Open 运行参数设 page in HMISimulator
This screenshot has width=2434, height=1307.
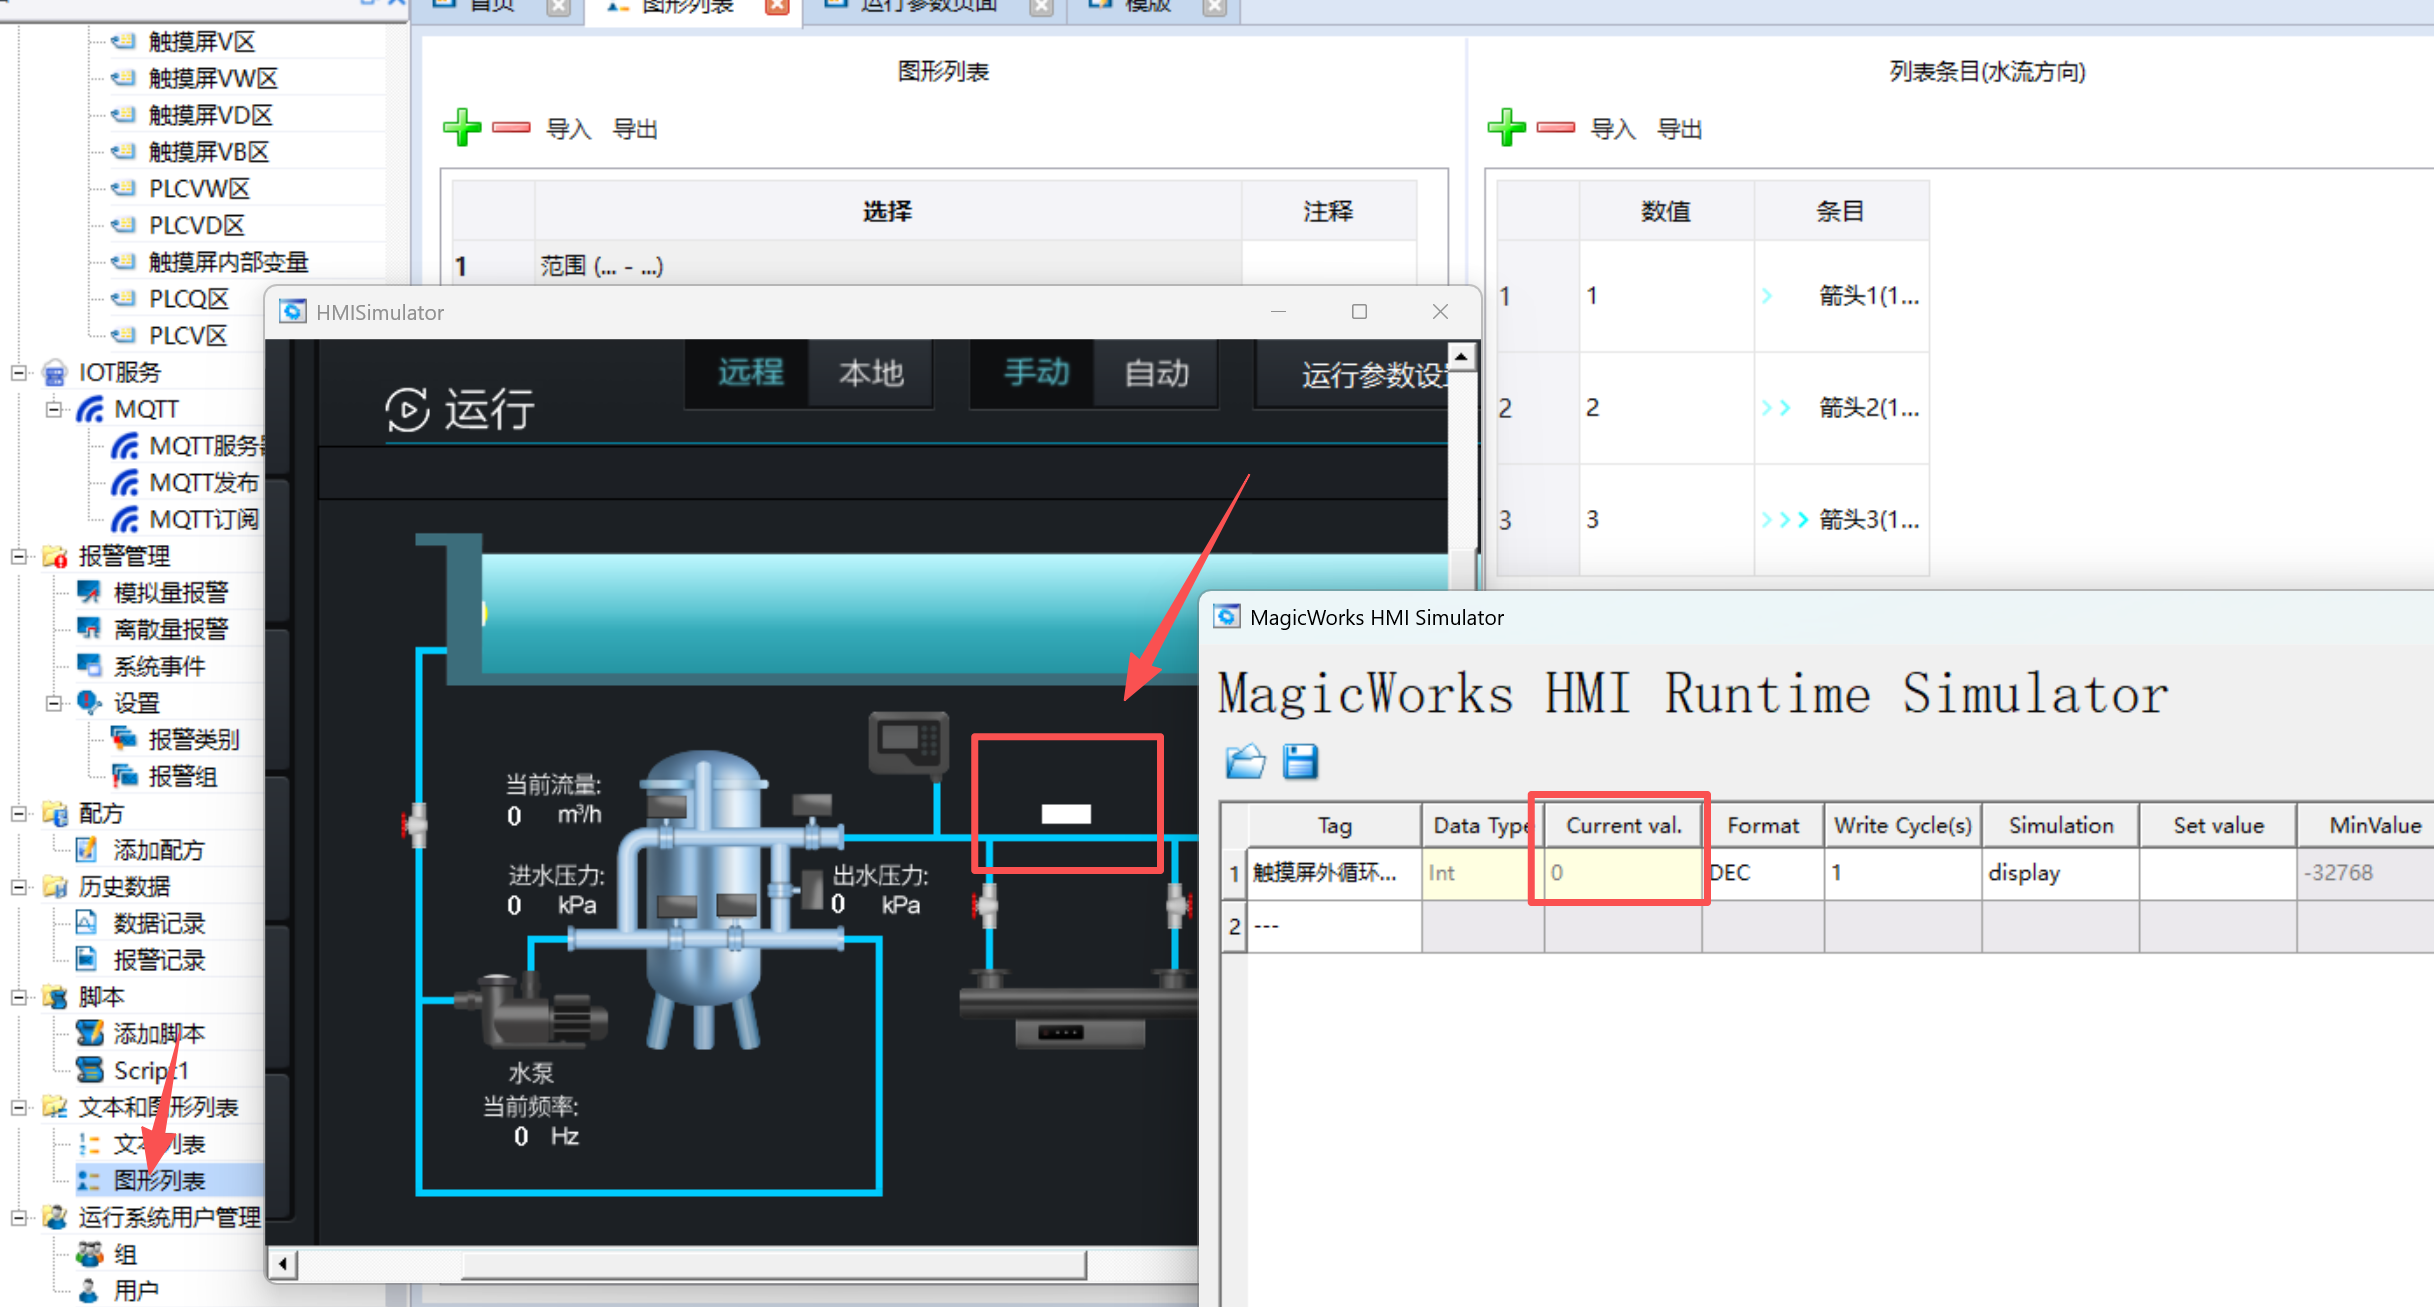[1352, 374]
